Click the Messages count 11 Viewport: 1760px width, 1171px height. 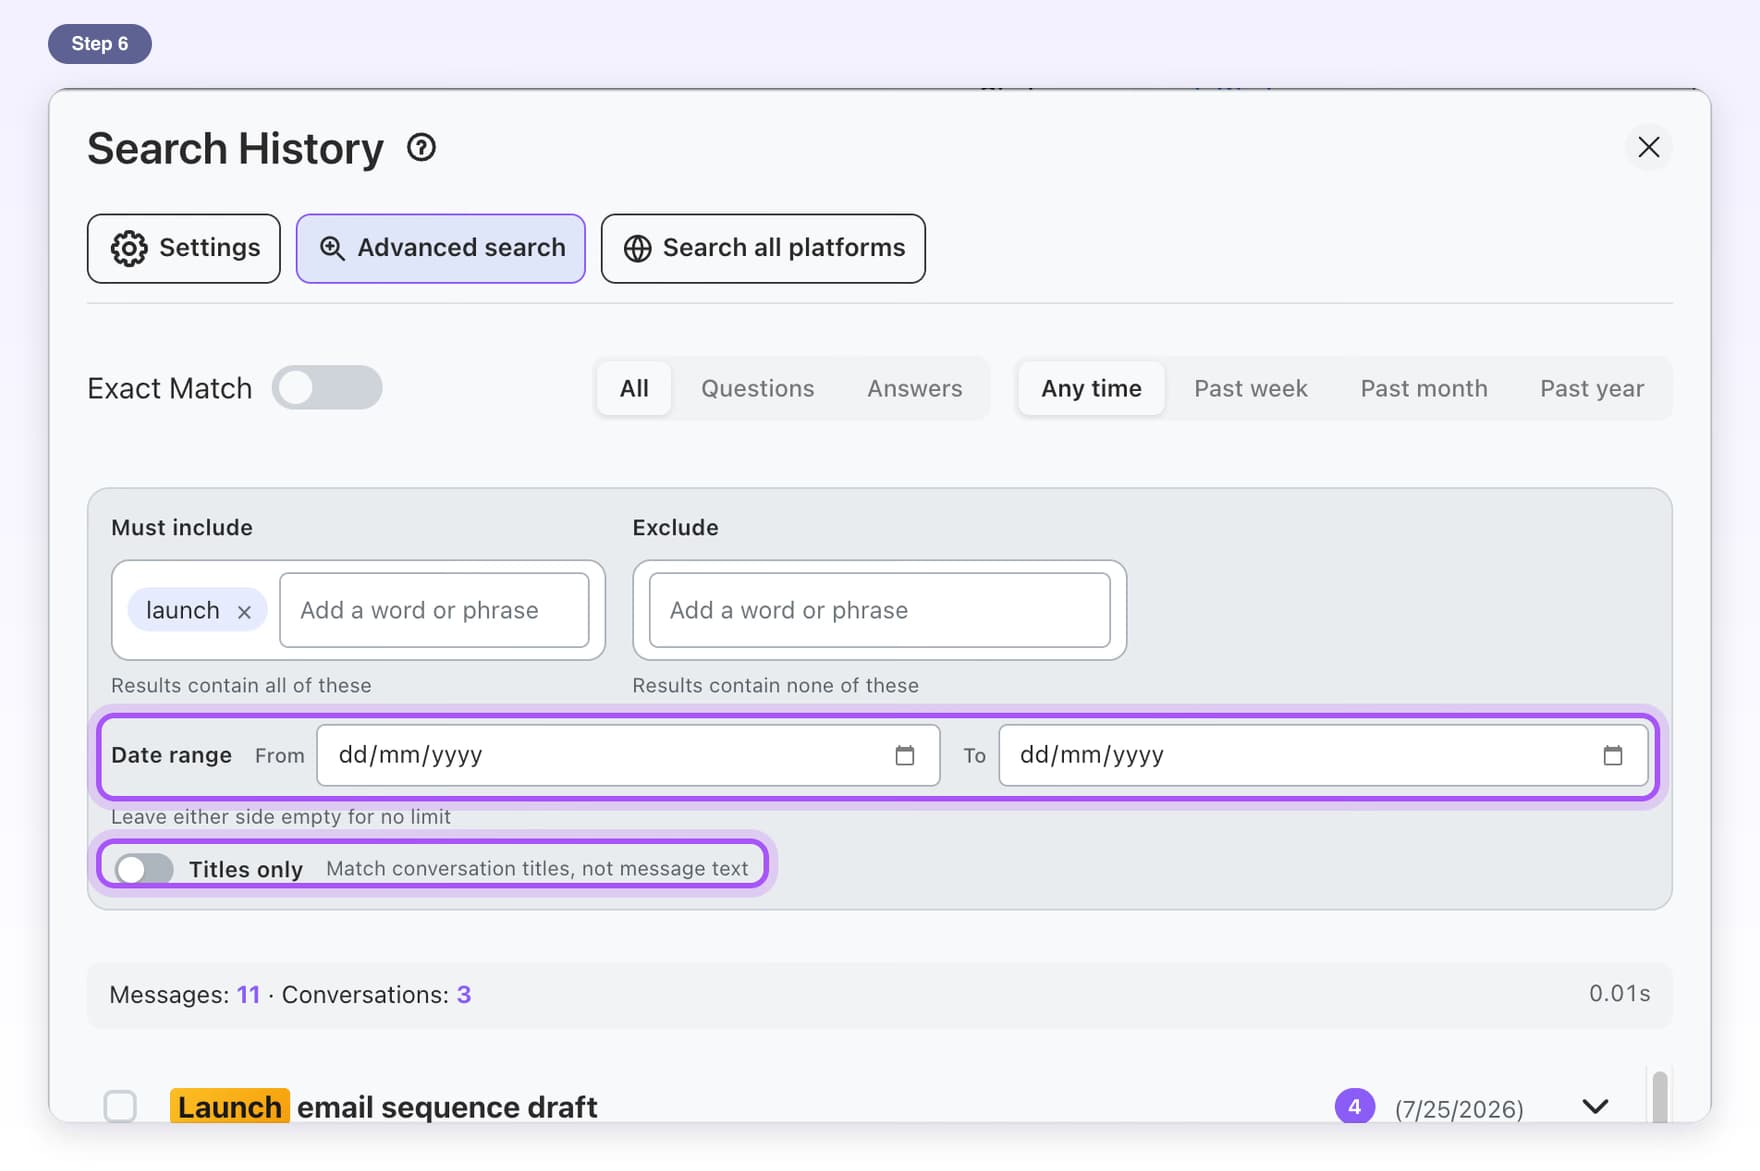pos(248,995)
